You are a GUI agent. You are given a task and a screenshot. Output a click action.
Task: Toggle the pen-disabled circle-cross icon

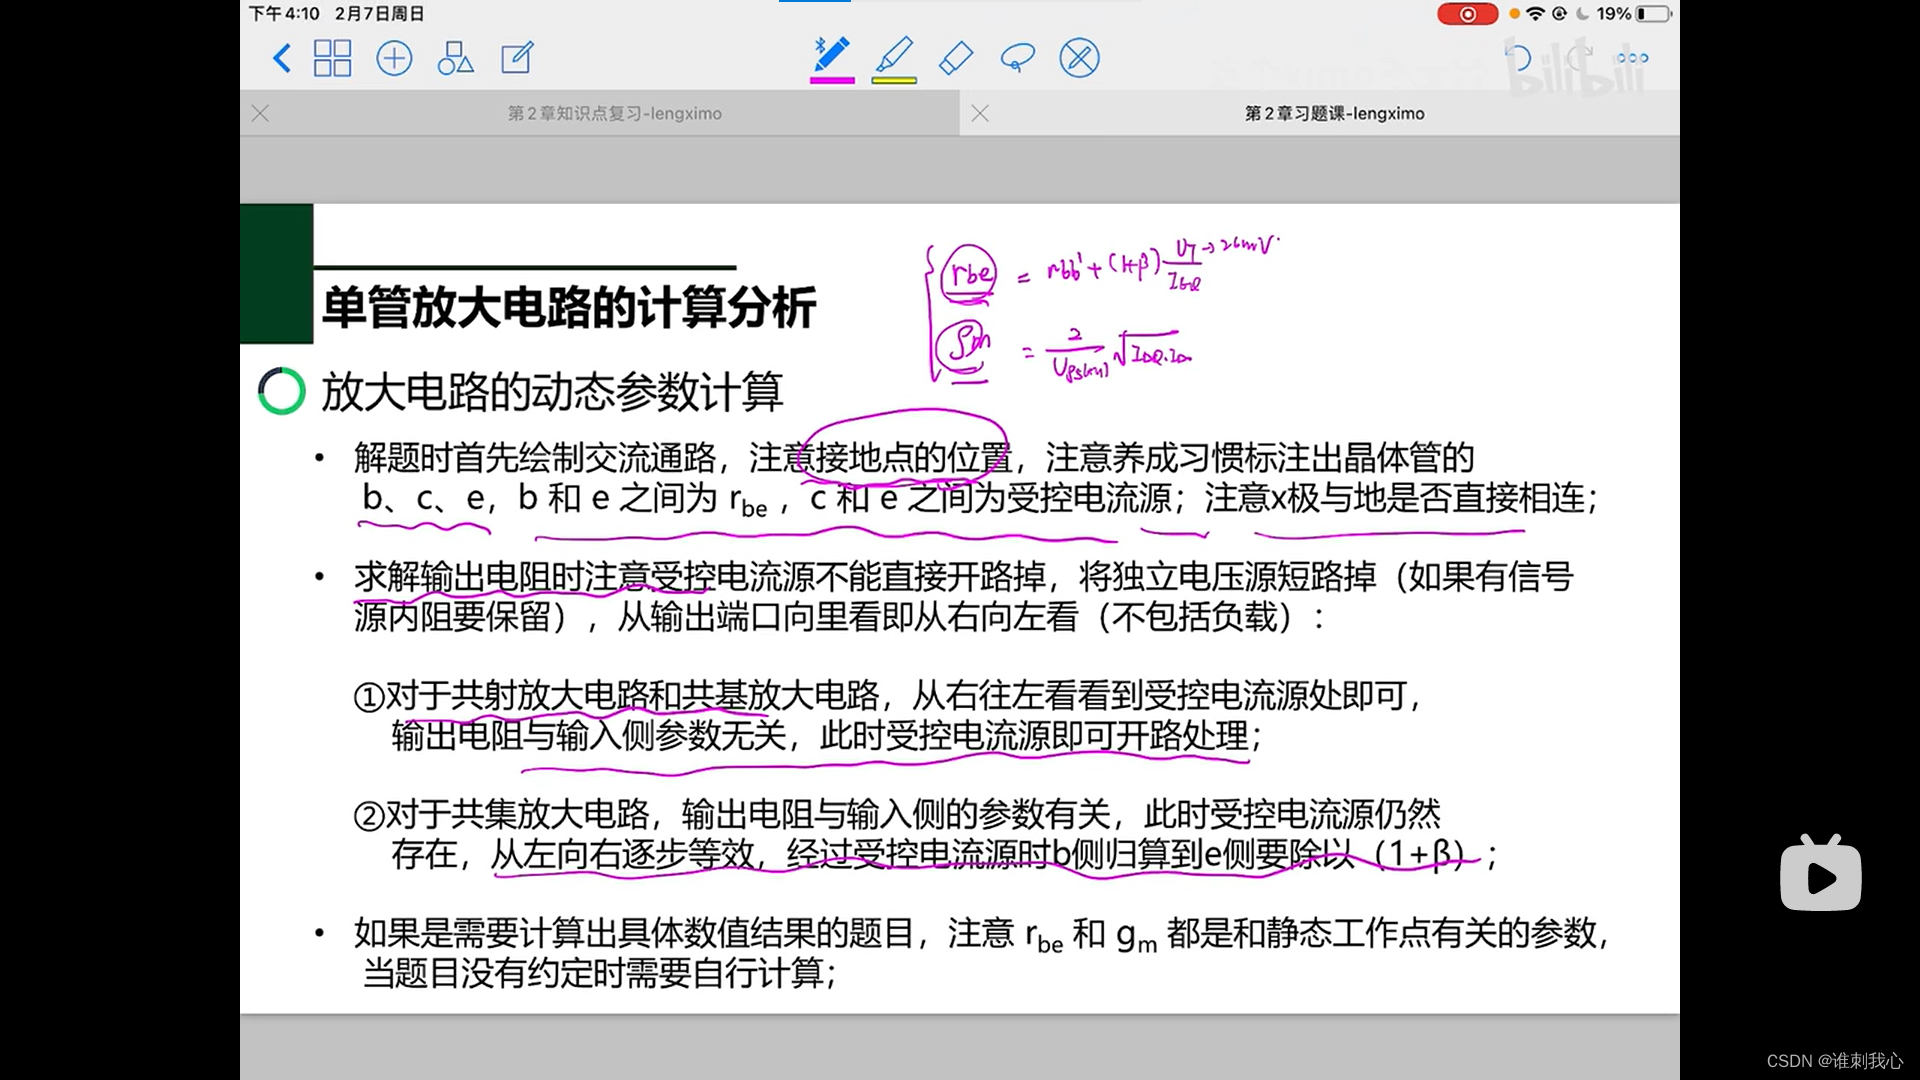point(1079,58)
